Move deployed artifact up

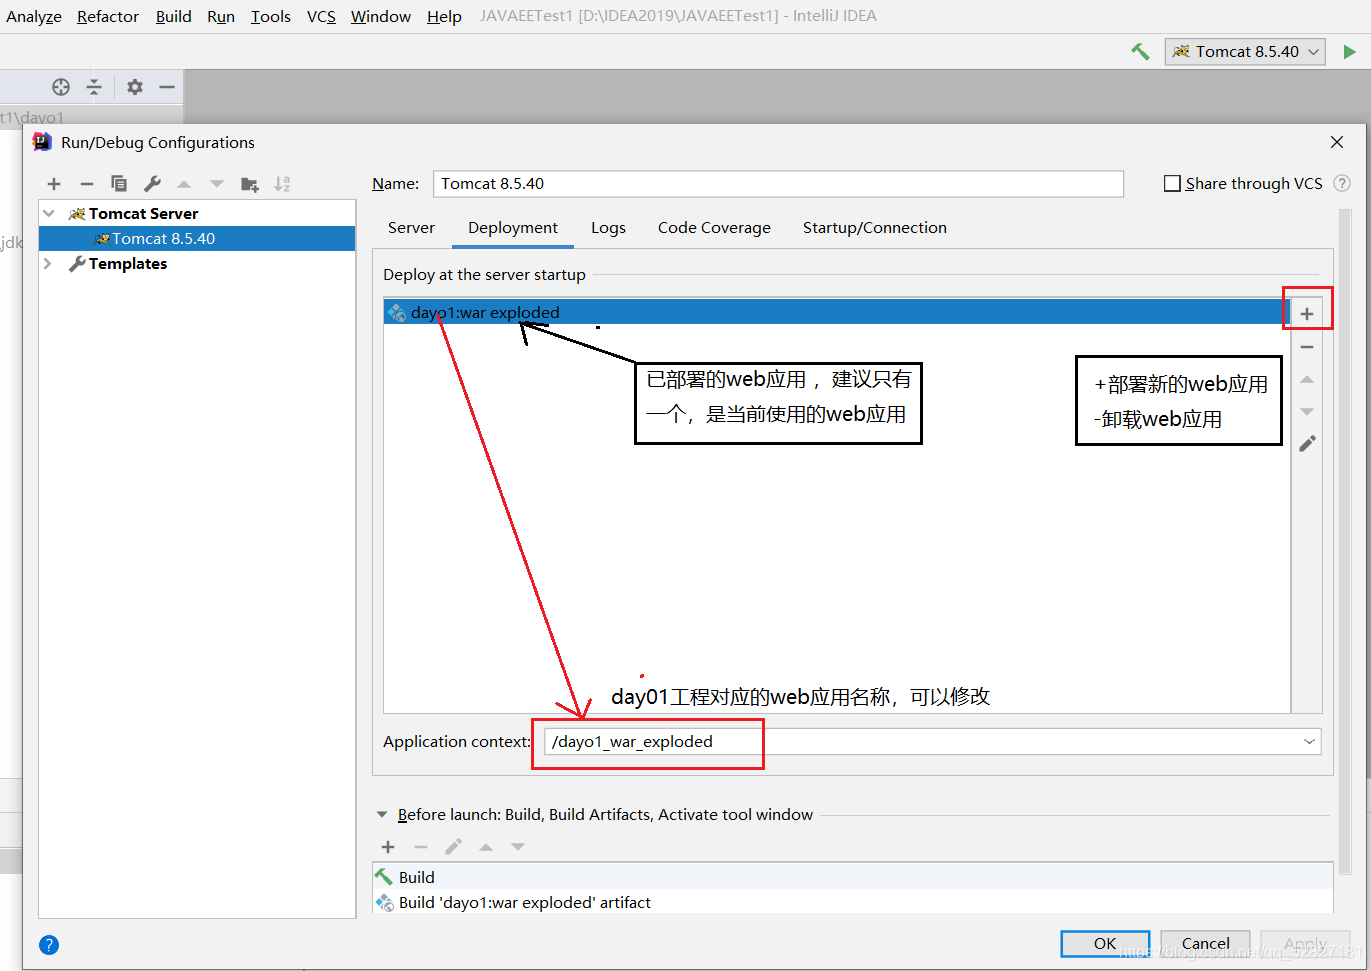pos(1307,380)
